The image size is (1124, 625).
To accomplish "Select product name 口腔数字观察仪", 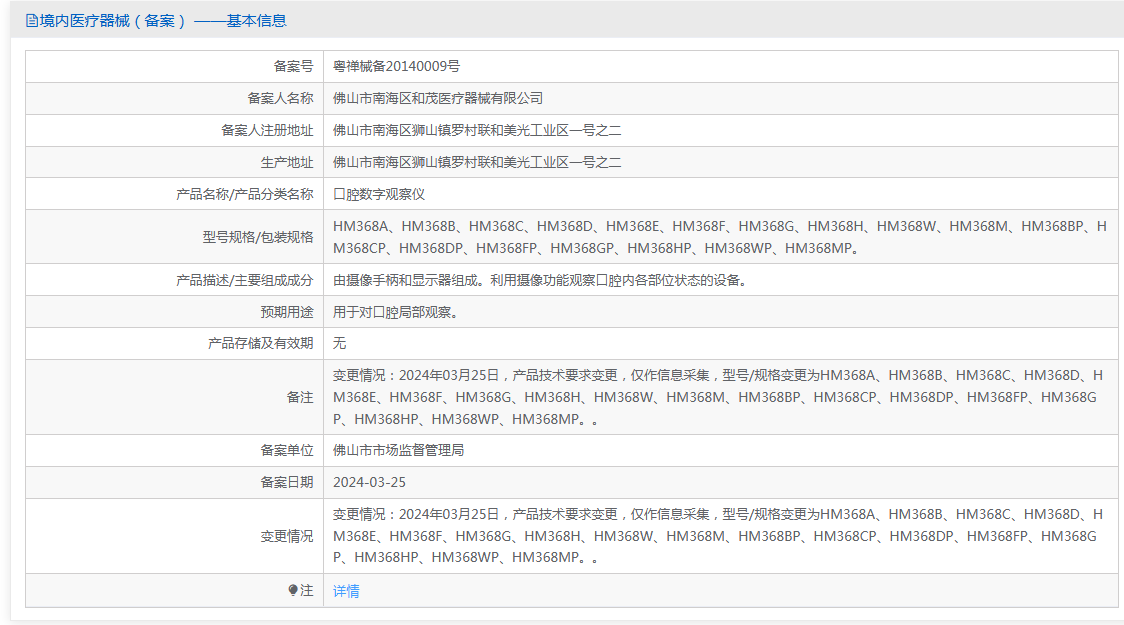I will pos(379,194).
